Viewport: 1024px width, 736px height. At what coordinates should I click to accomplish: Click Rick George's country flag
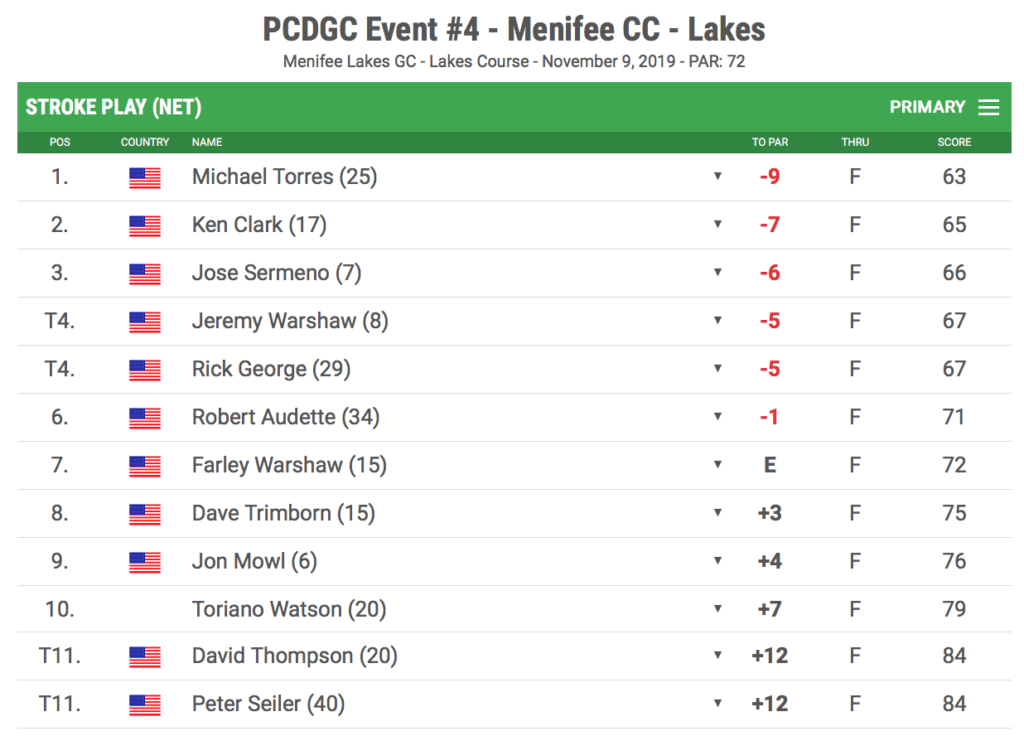(145, 370)
